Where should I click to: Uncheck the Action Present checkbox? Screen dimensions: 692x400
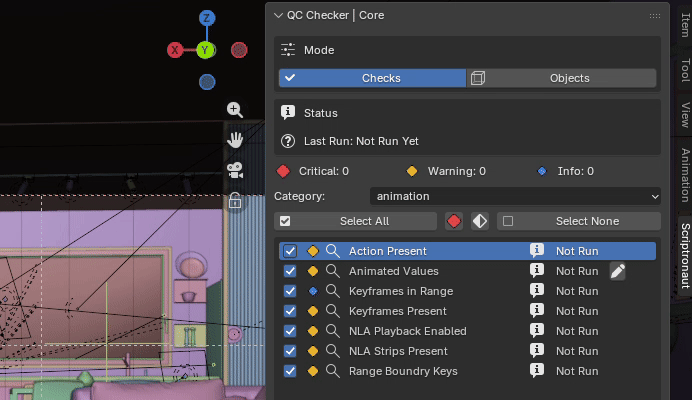pyautogui.click(x=290, y=251)
